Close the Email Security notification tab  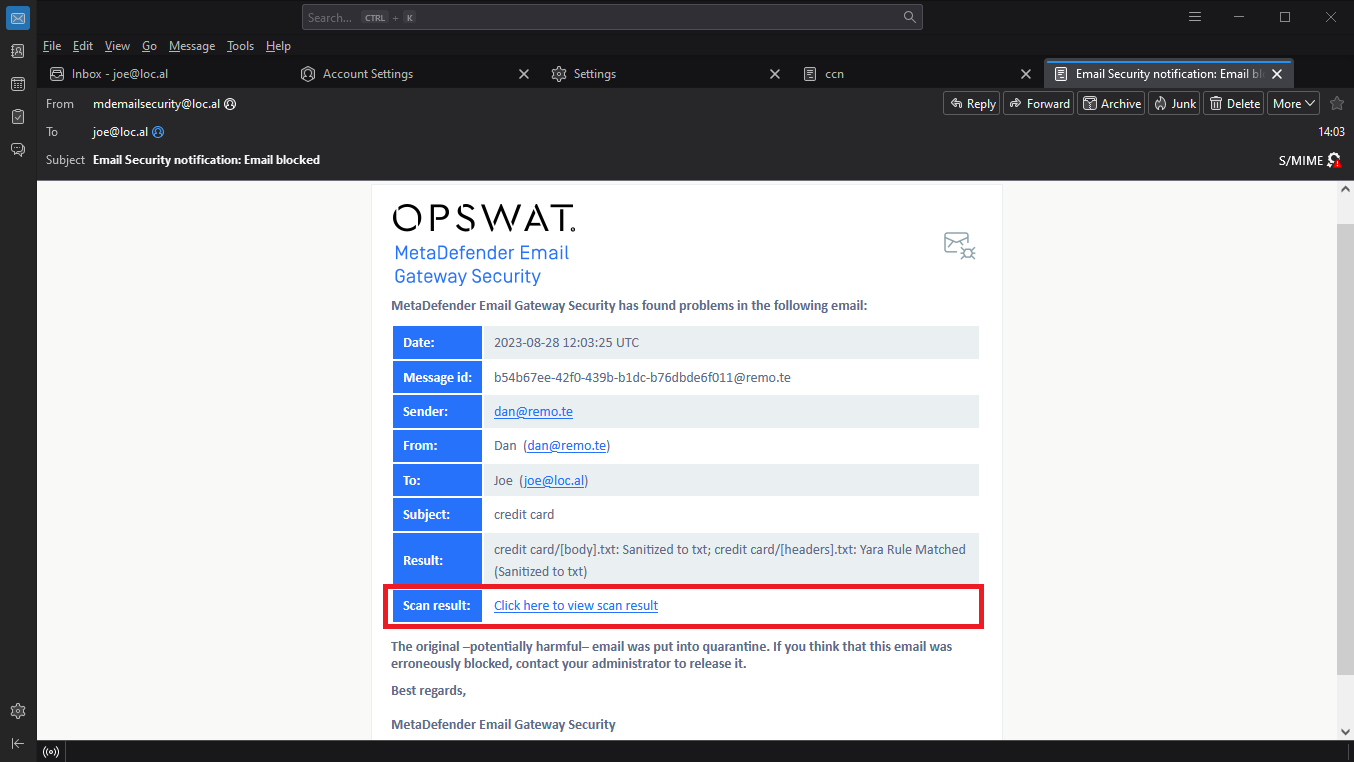1277,74
